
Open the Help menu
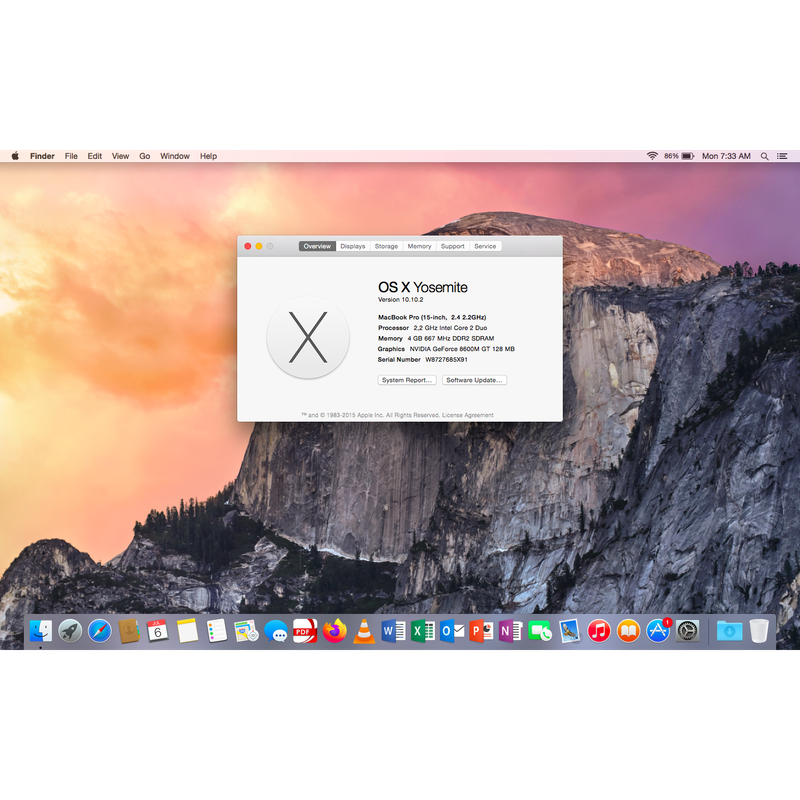(x=208, y=156)
